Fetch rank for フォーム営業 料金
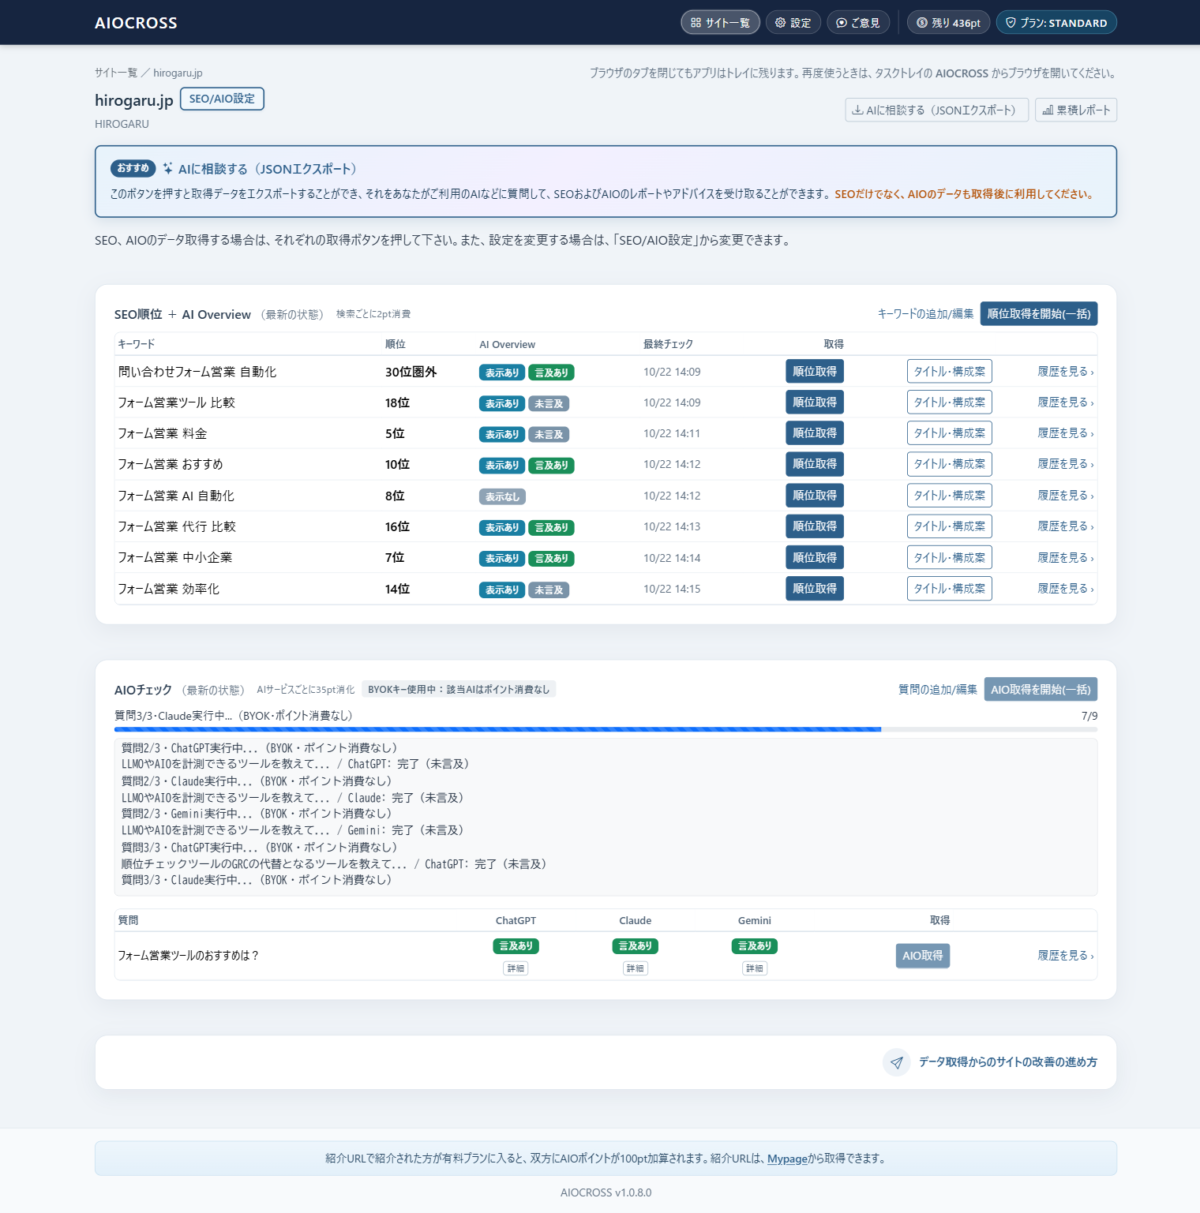Image resolution: width=1200 pixels, height=1213 pixels. click(815, 434)
